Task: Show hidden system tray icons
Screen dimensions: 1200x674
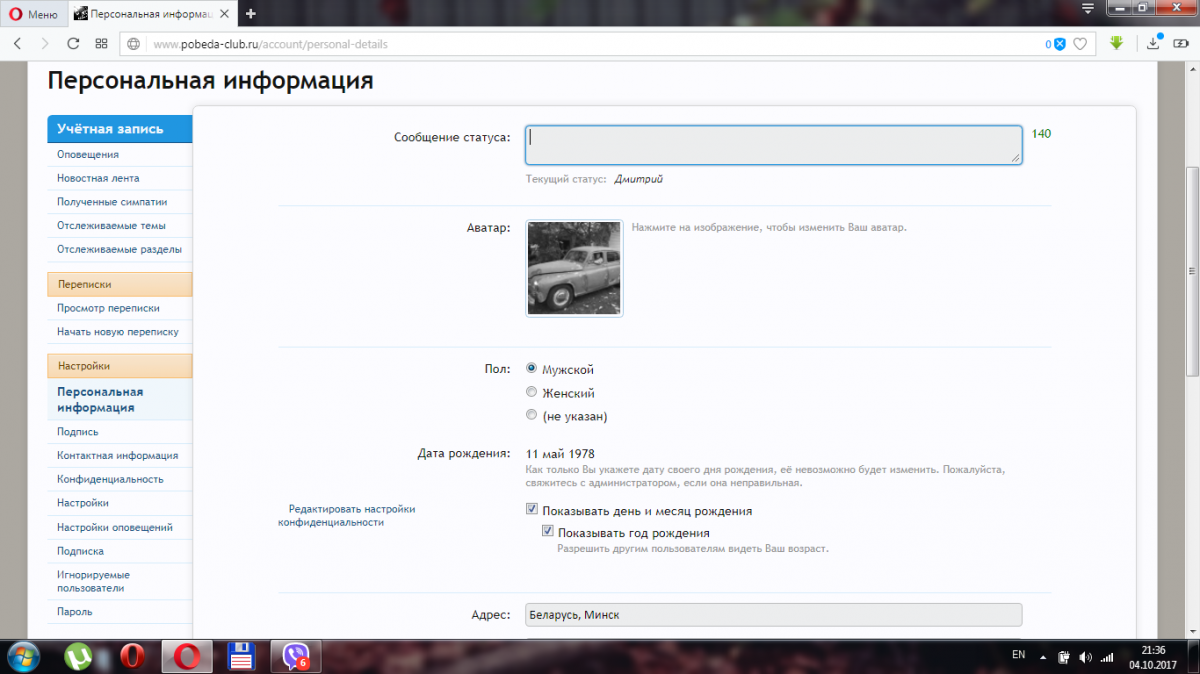Action: tap(1043, 657)
